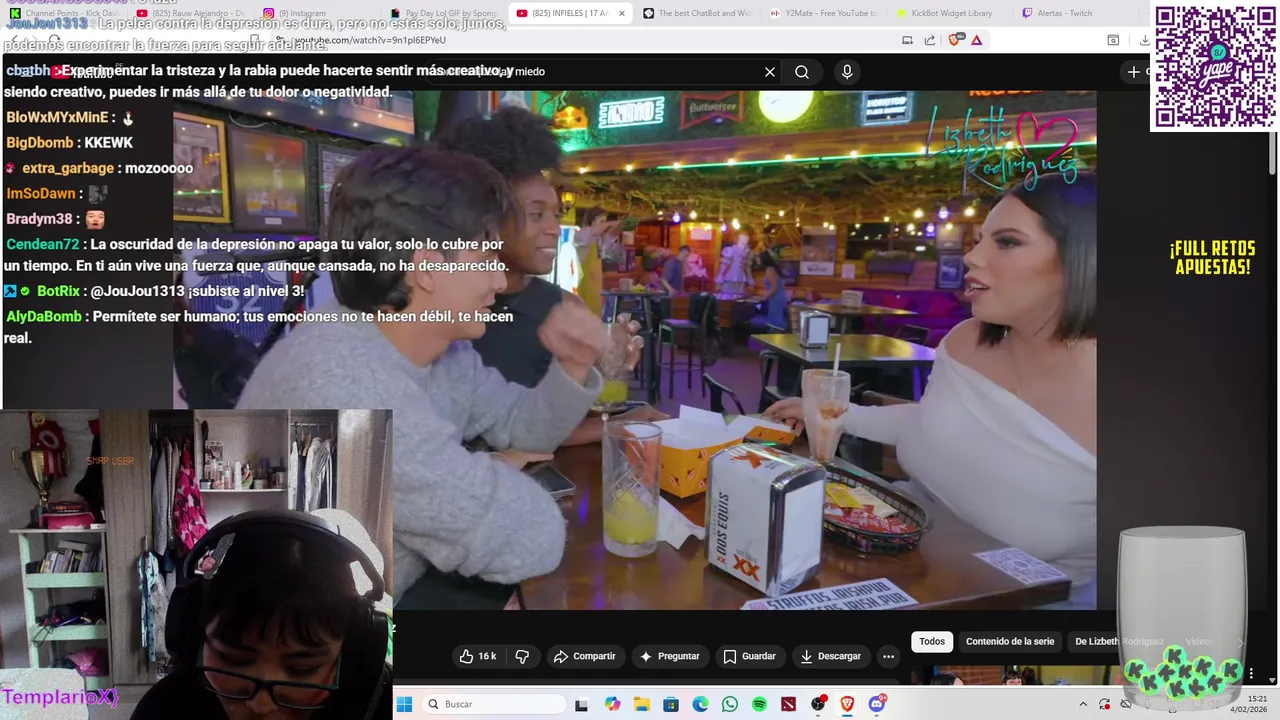Click the Descargar download button

click(830, 656)
